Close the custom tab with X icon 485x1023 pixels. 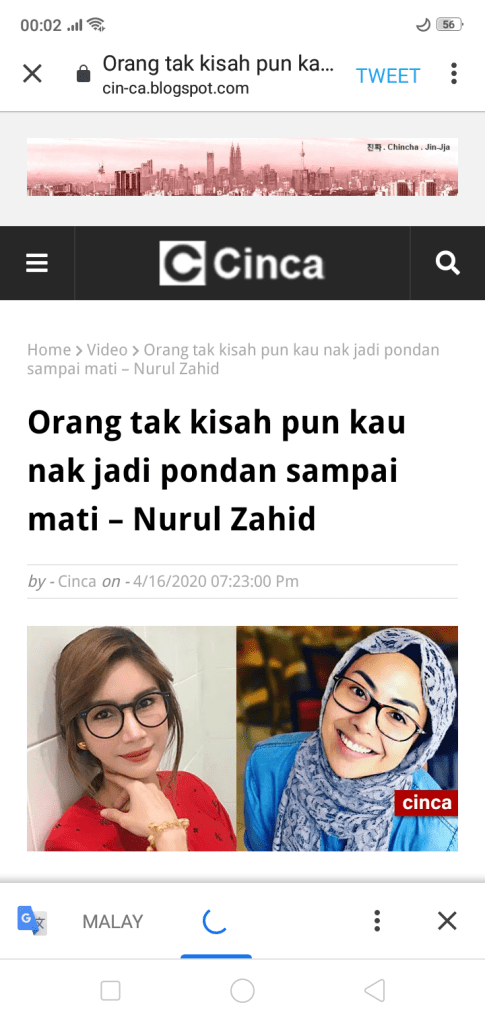(x=32, y=74)
